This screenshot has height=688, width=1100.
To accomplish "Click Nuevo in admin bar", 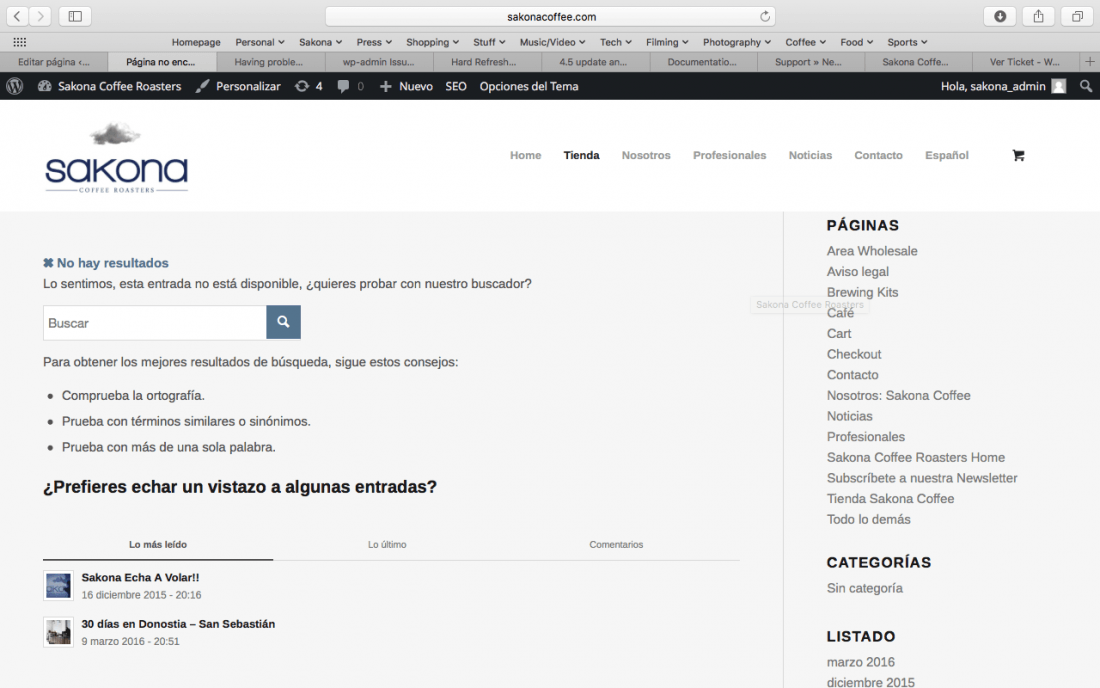I will click(x=406, y=86).
